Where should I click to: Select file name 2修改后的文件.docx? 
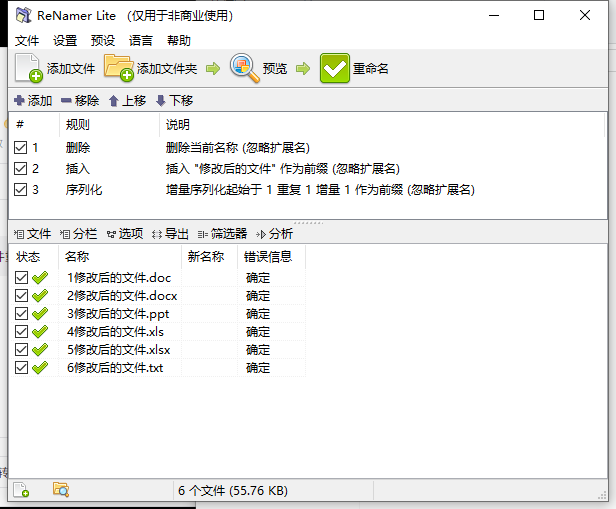point(122,296)
